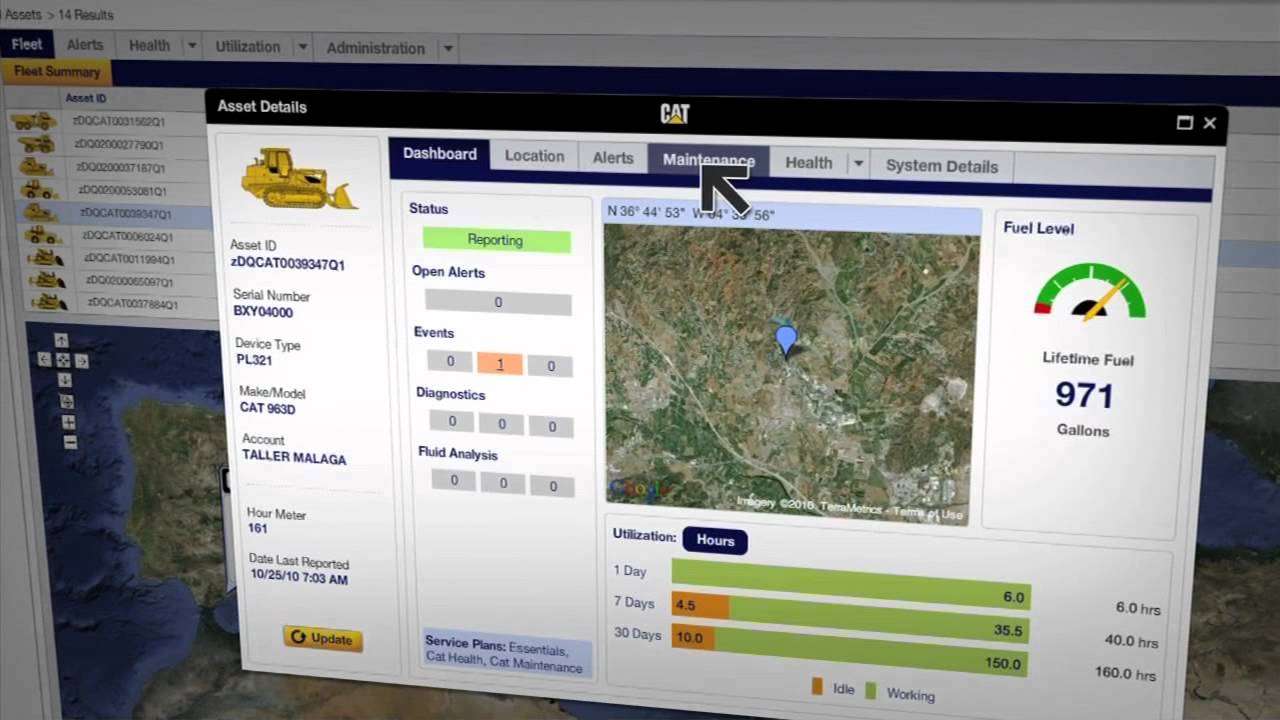The width and height of the screenshot is (1280, 720).
Task: Select the Fleet Summary tab
Action: (57, 71)
